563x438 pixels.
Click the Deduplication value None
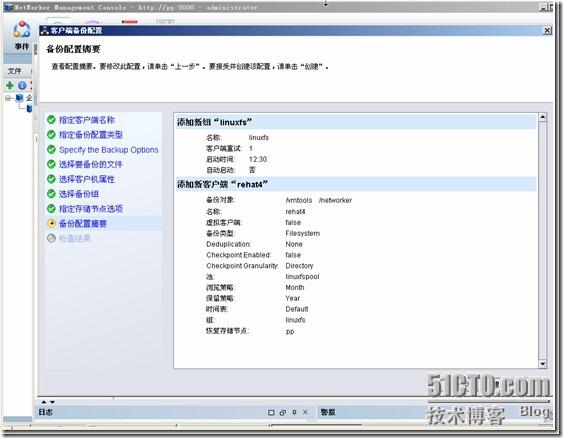point(294,244)
